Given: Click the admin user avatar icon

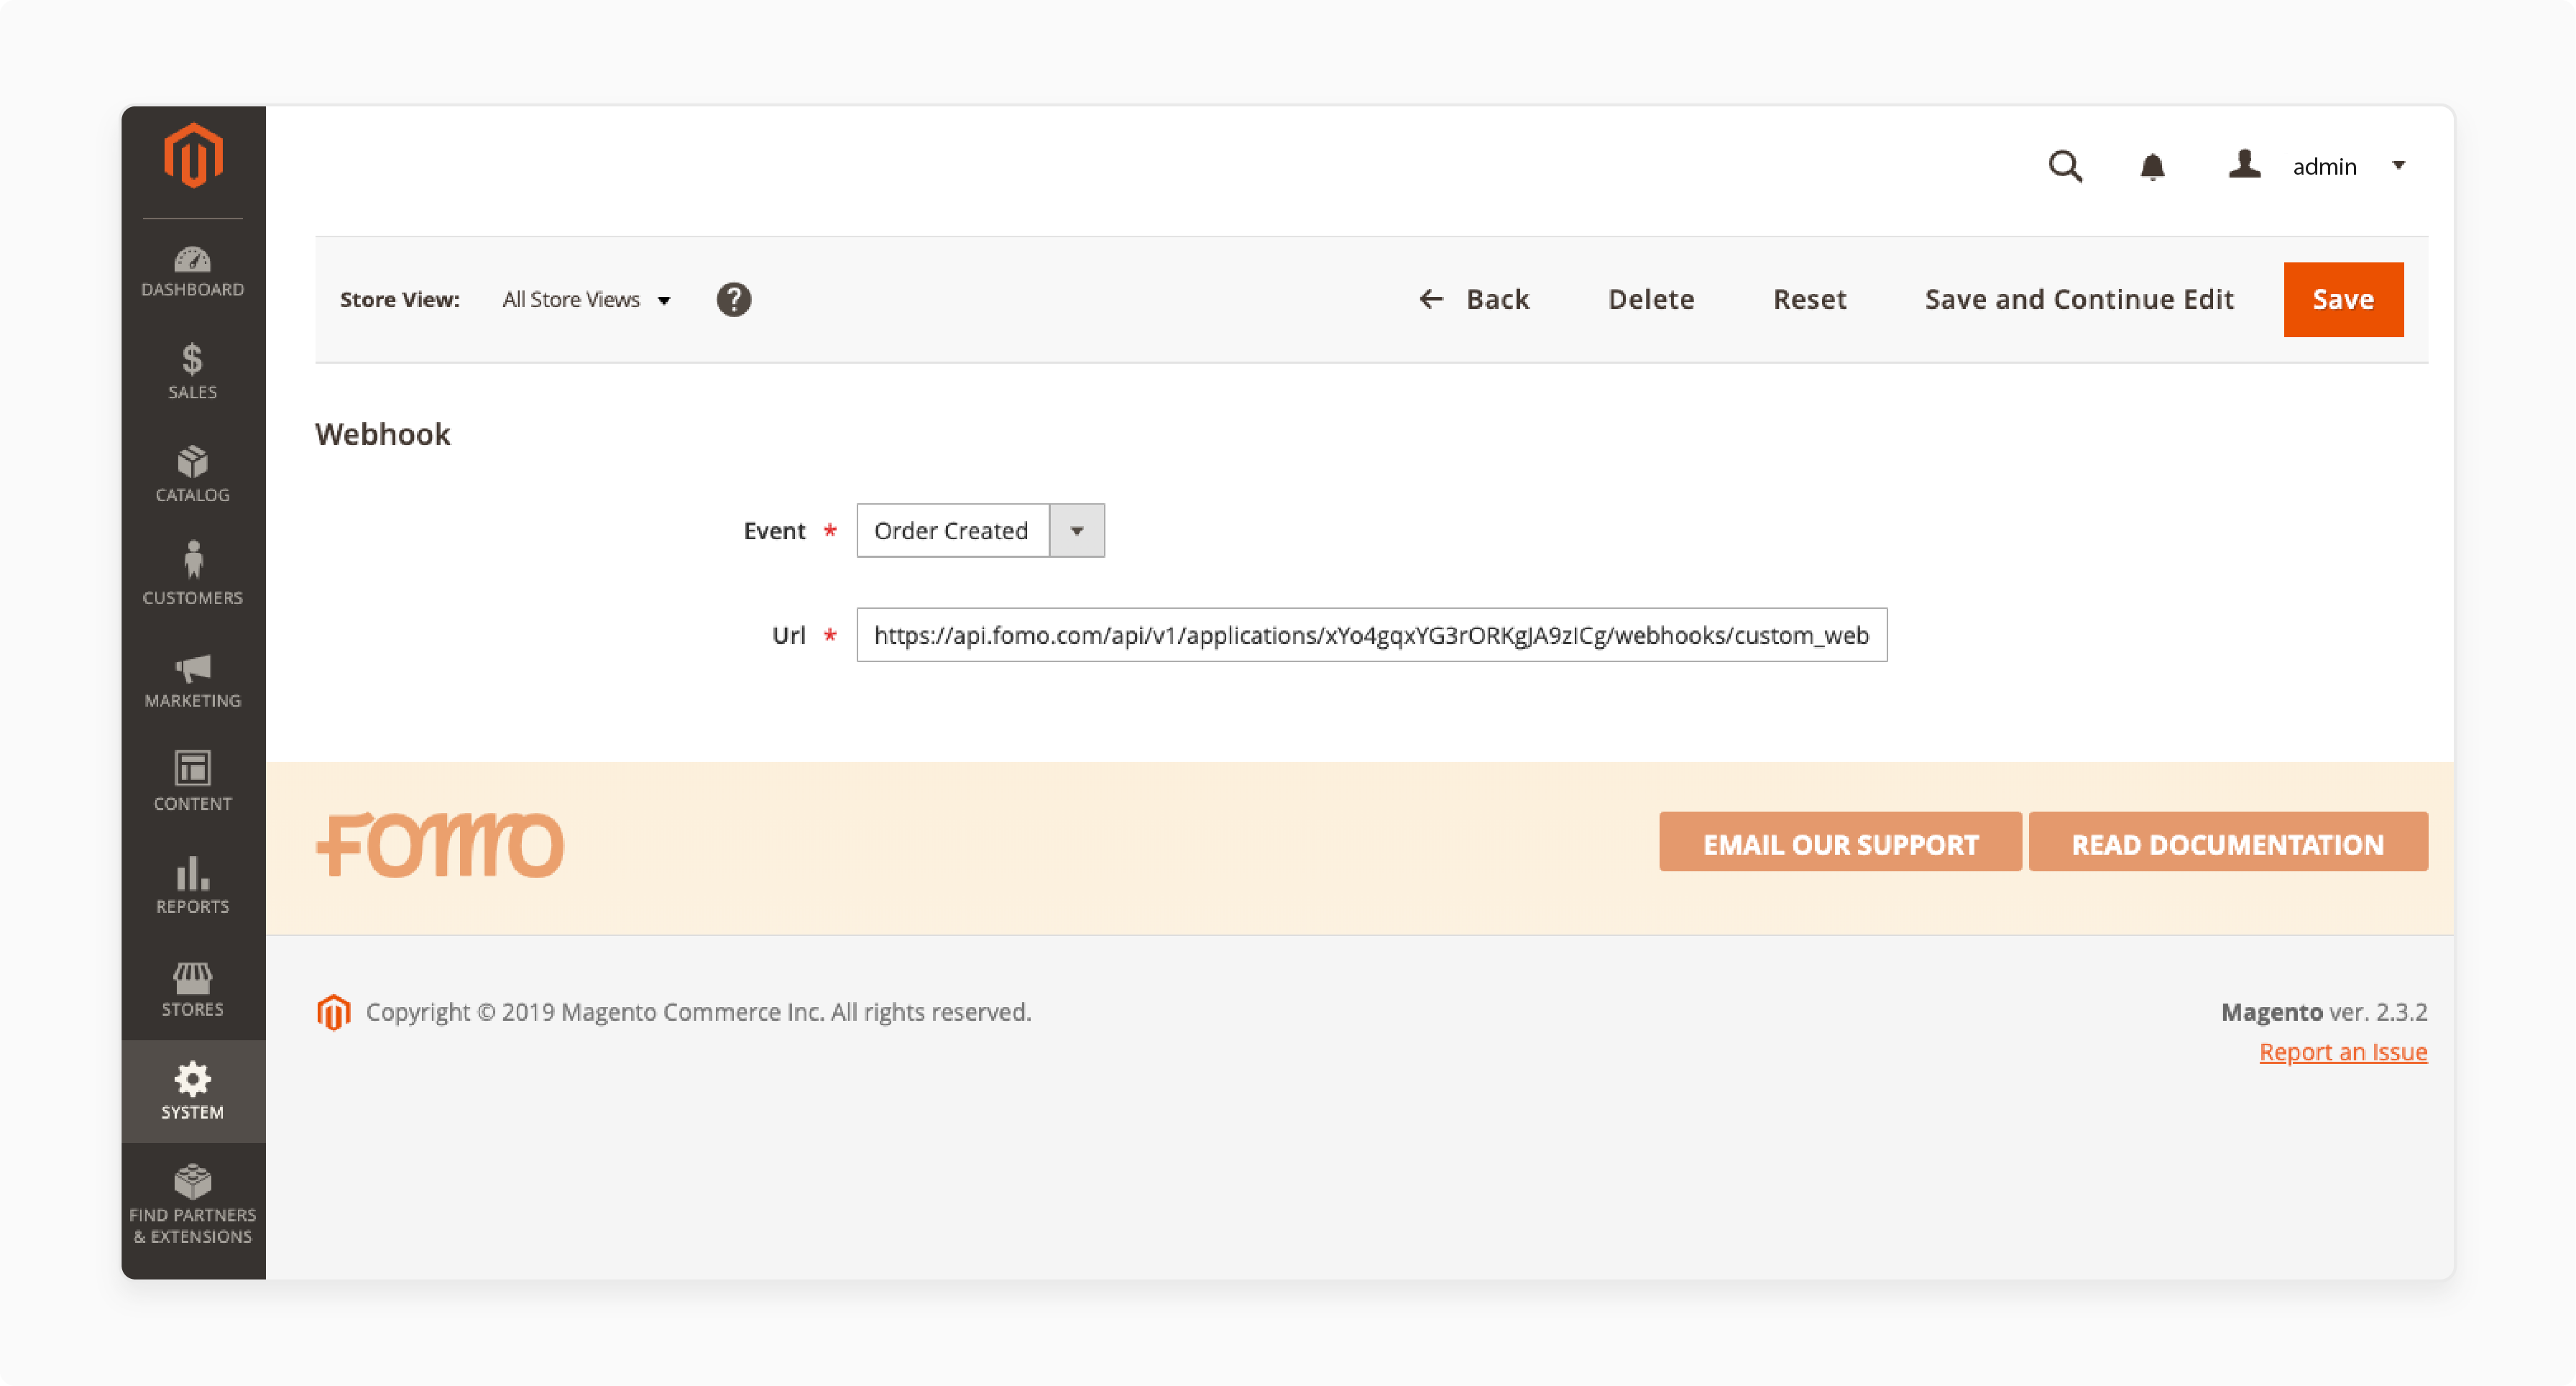Looking at the screenshot, I should tap(2244, 164).
